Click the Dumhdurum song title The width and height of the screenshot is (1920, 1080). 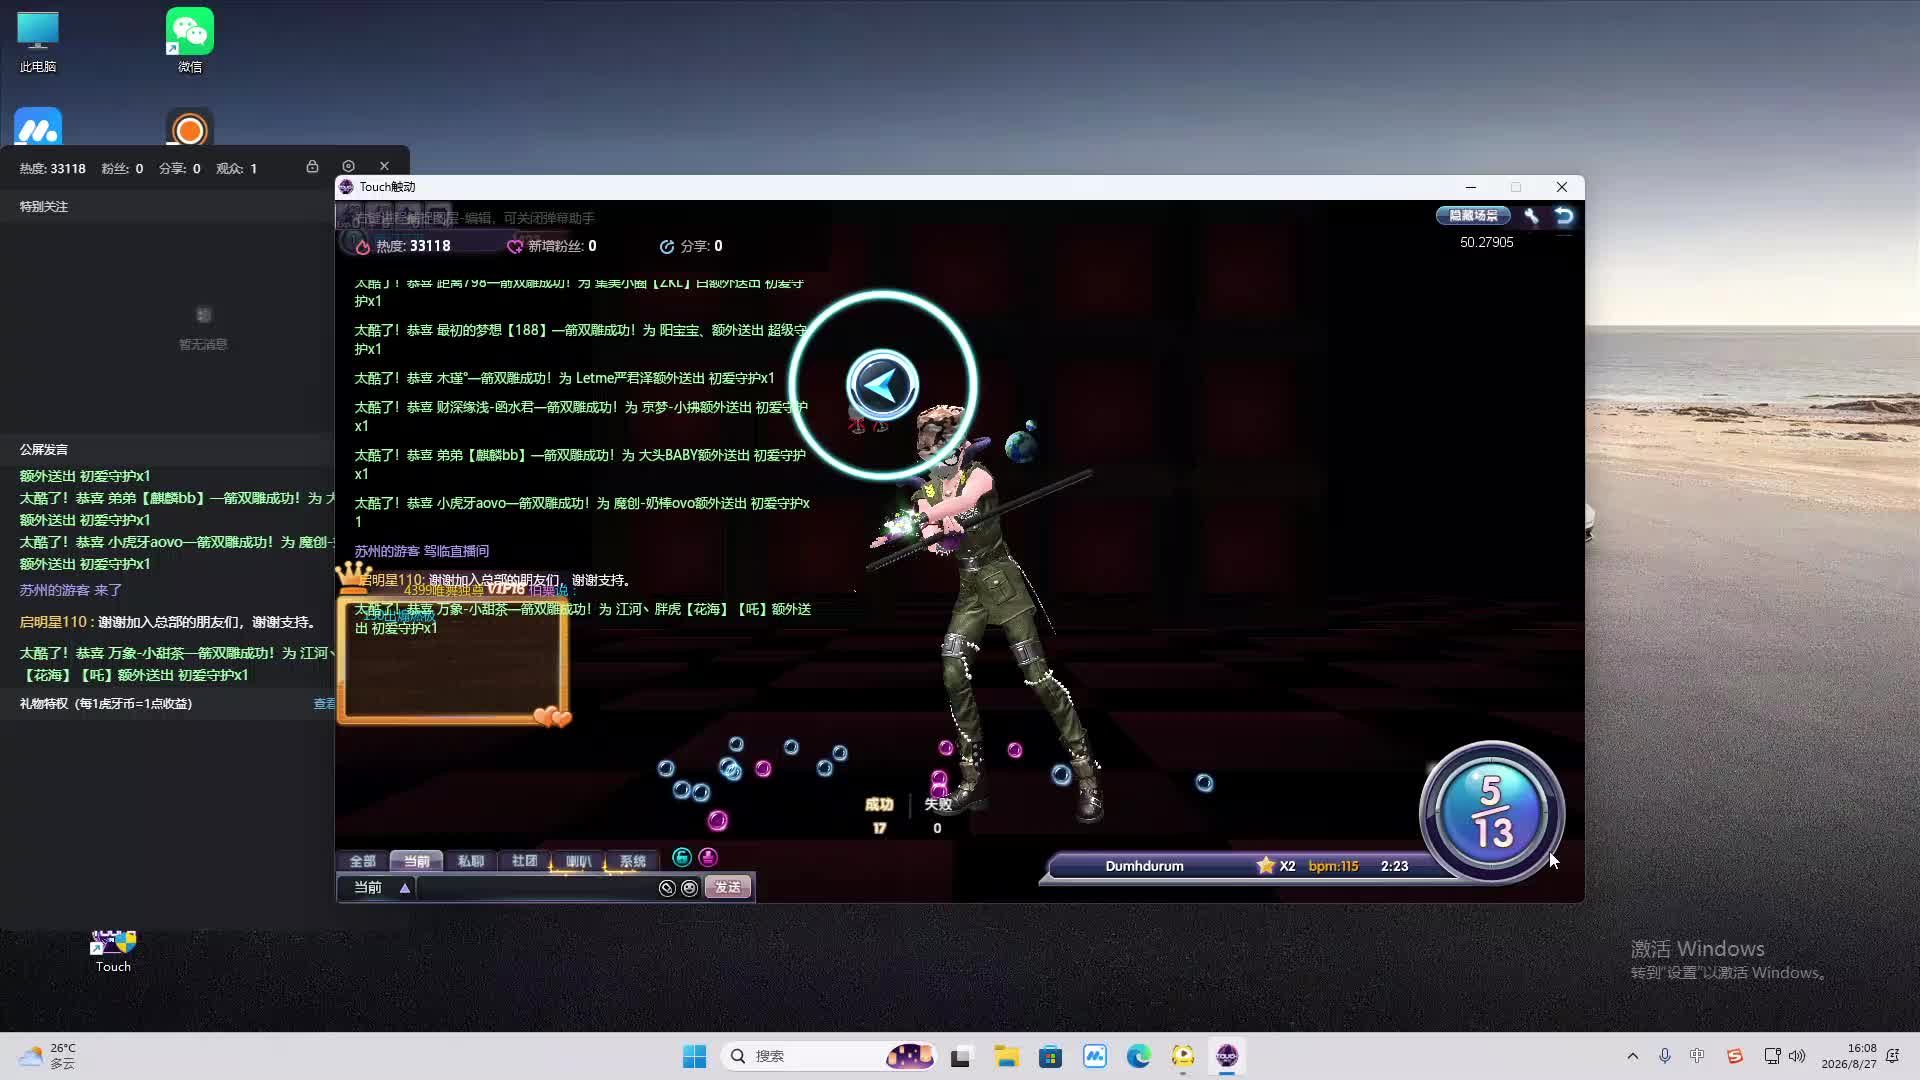click(x=1144, y=866)
